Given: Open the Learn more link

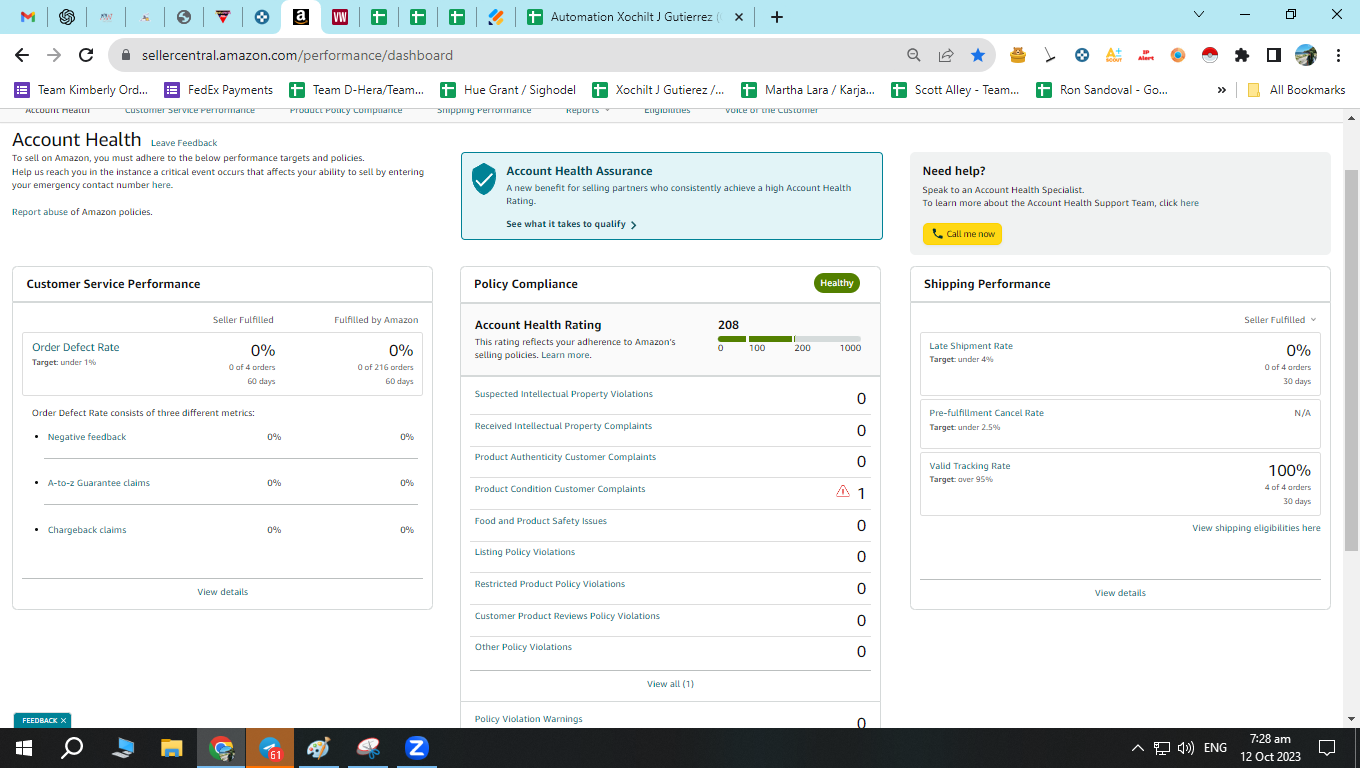Looking at the screenshot, I should point(566,355).
